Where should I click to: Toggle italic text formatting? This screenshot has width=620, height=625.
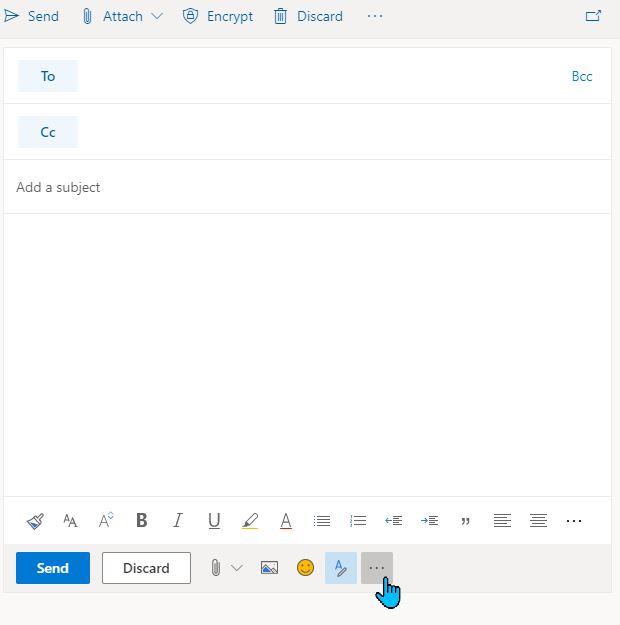tap(178, 521)
